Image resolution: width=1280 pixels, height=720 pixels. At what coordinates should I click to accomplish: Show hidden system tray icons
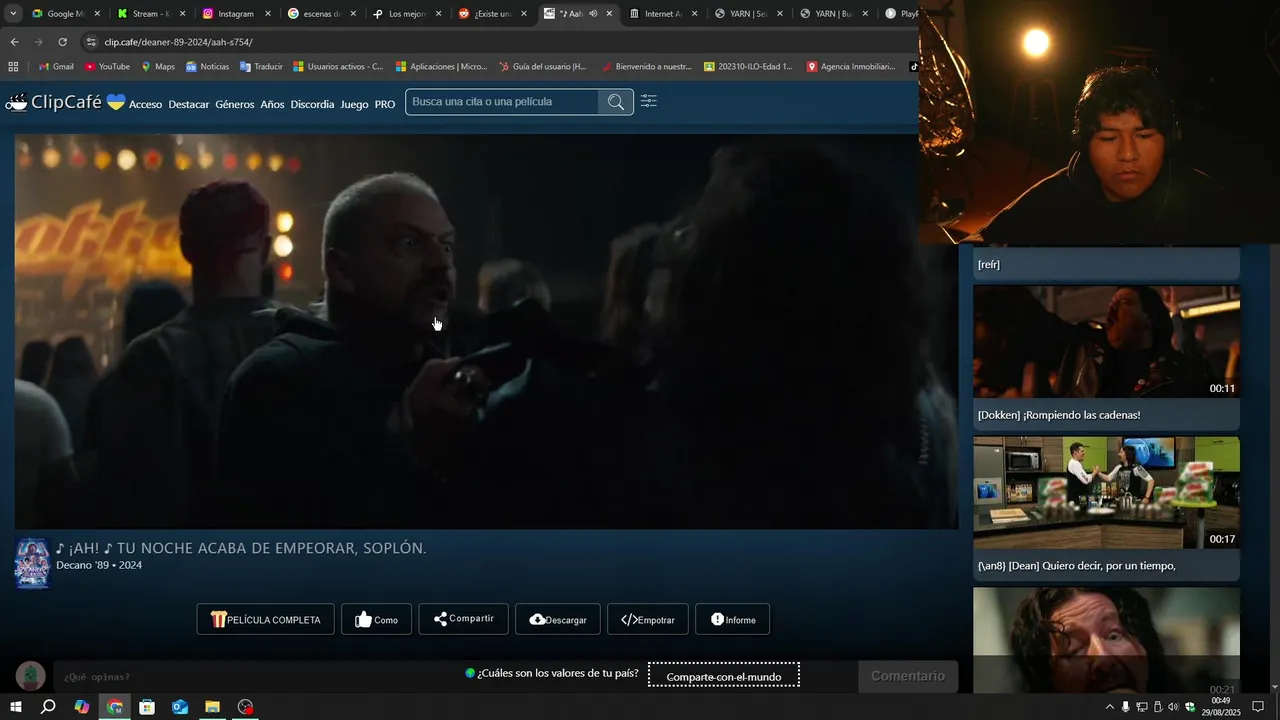tap(1109, 707)
